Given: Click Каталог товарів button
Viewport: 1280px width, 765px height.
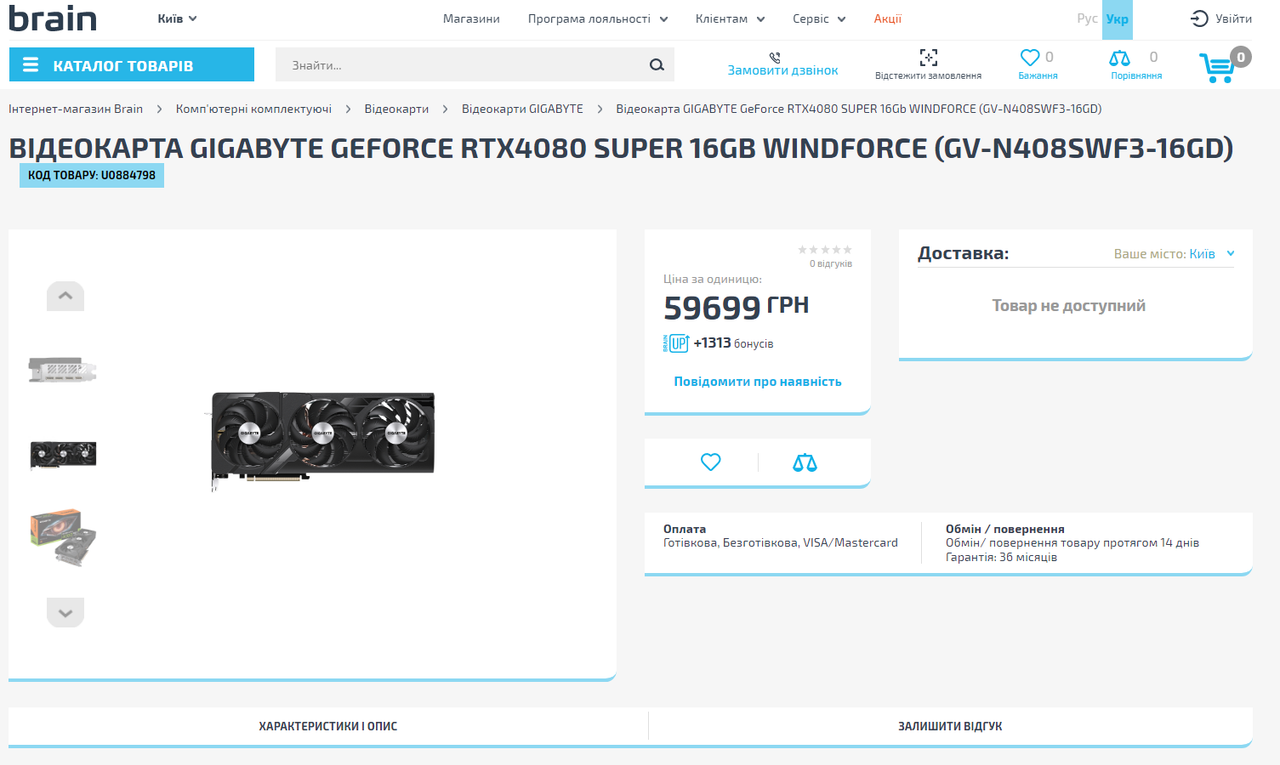Looking at the screenshot, I should pos(131,65).
